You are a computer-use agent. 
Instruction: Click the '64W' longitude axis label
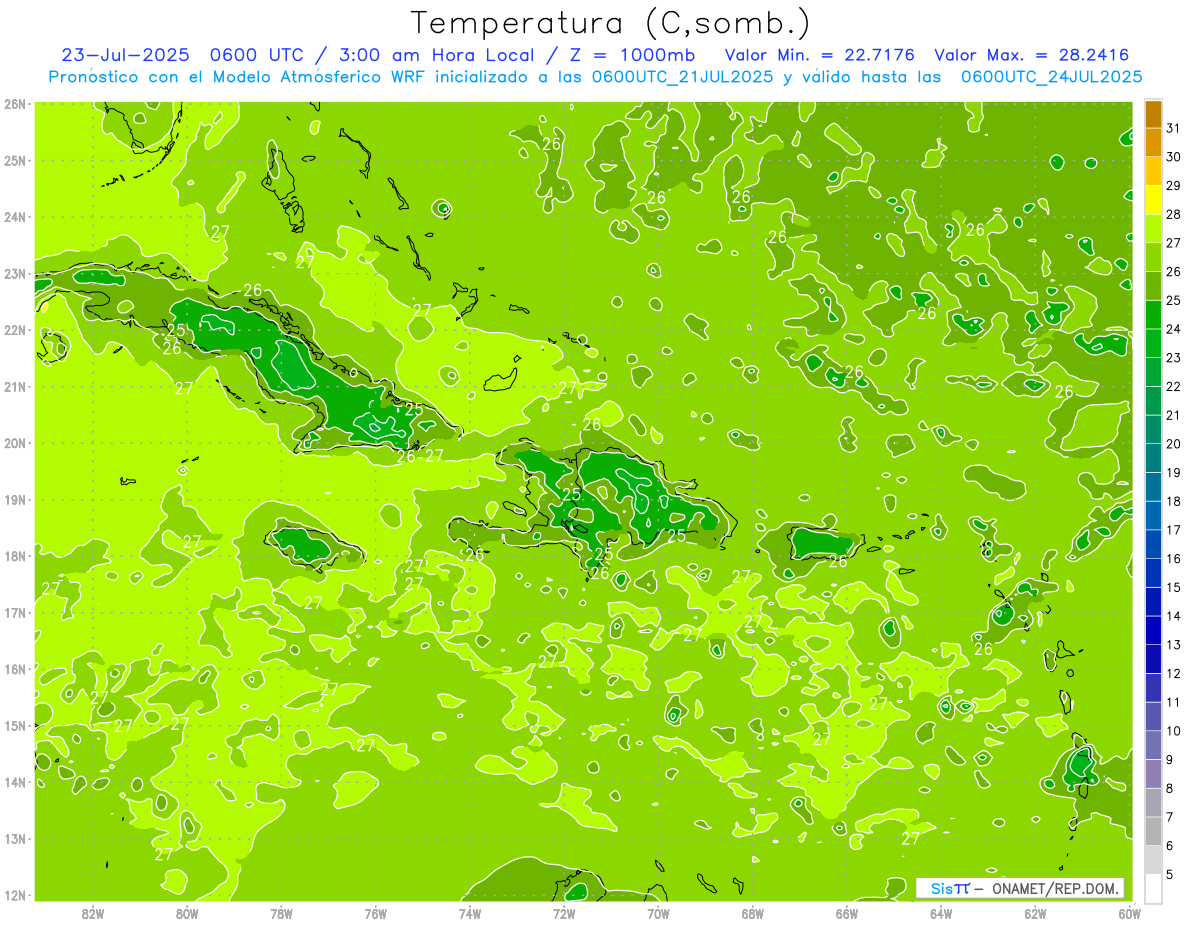(941, 912)
